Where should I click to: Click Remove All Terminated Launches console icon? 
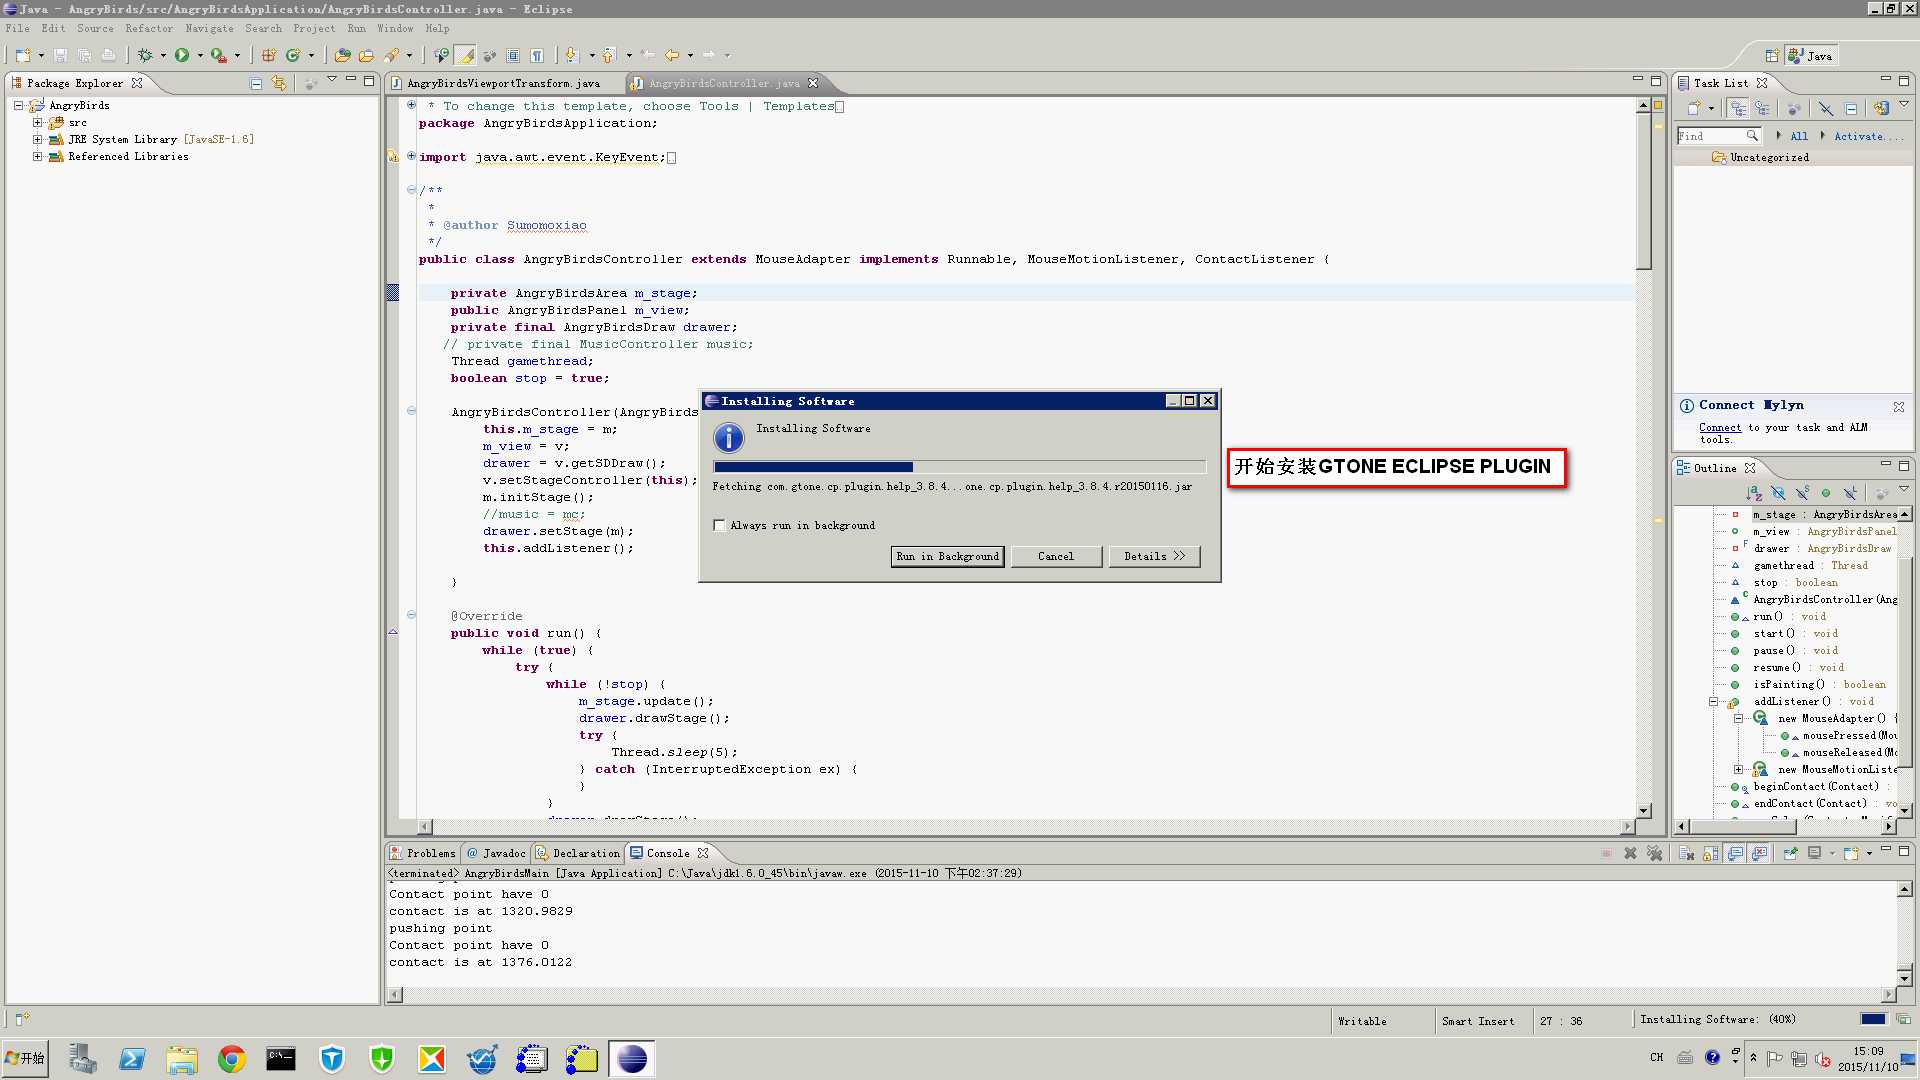(1655, 853)
